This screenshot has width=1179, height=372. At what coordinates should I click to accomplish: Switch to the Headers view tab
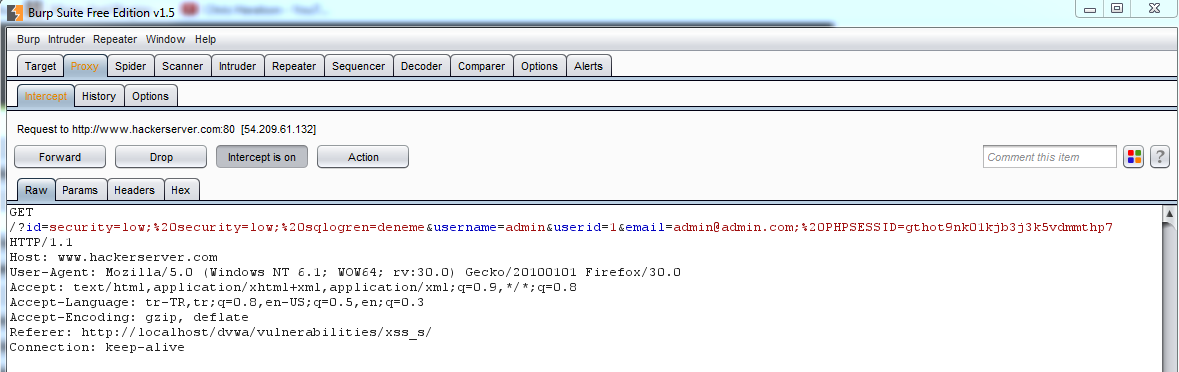(135, 190)
